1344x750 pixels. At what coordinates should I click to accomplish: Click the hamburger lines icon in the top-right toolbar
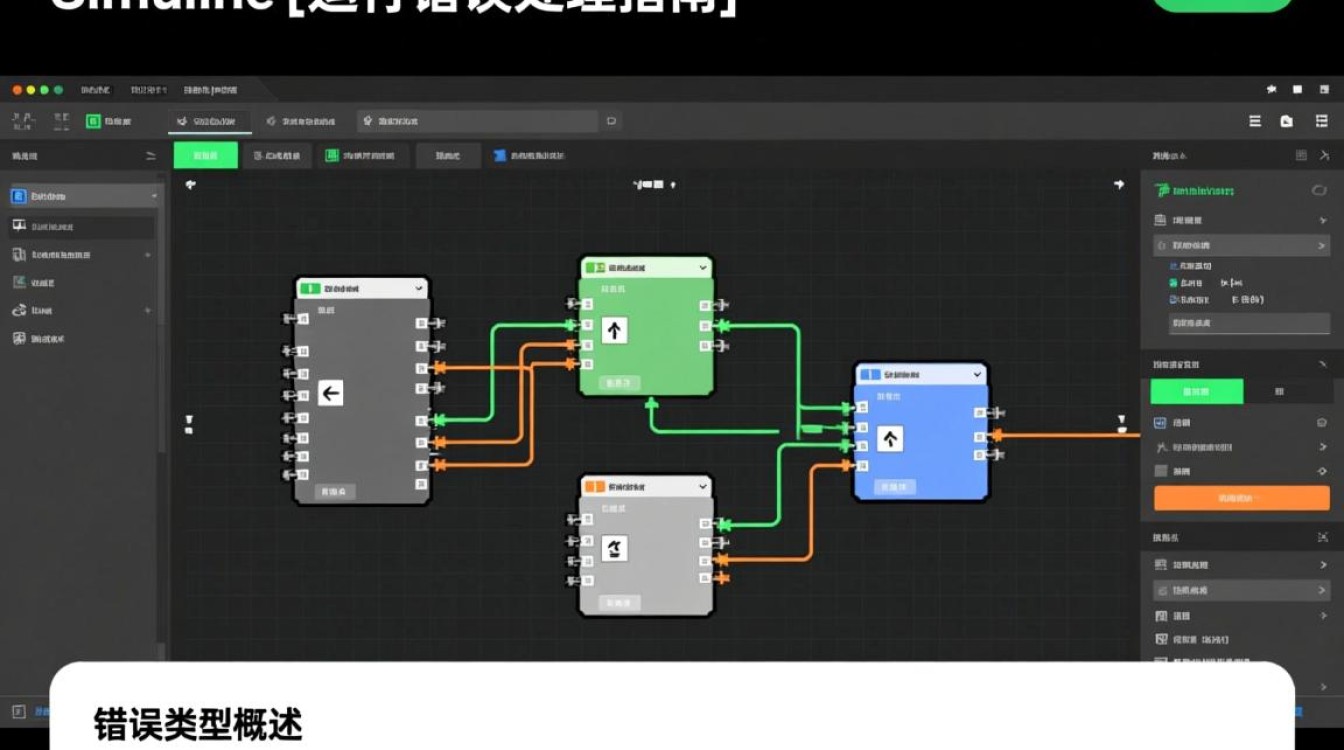point(1255,120)
